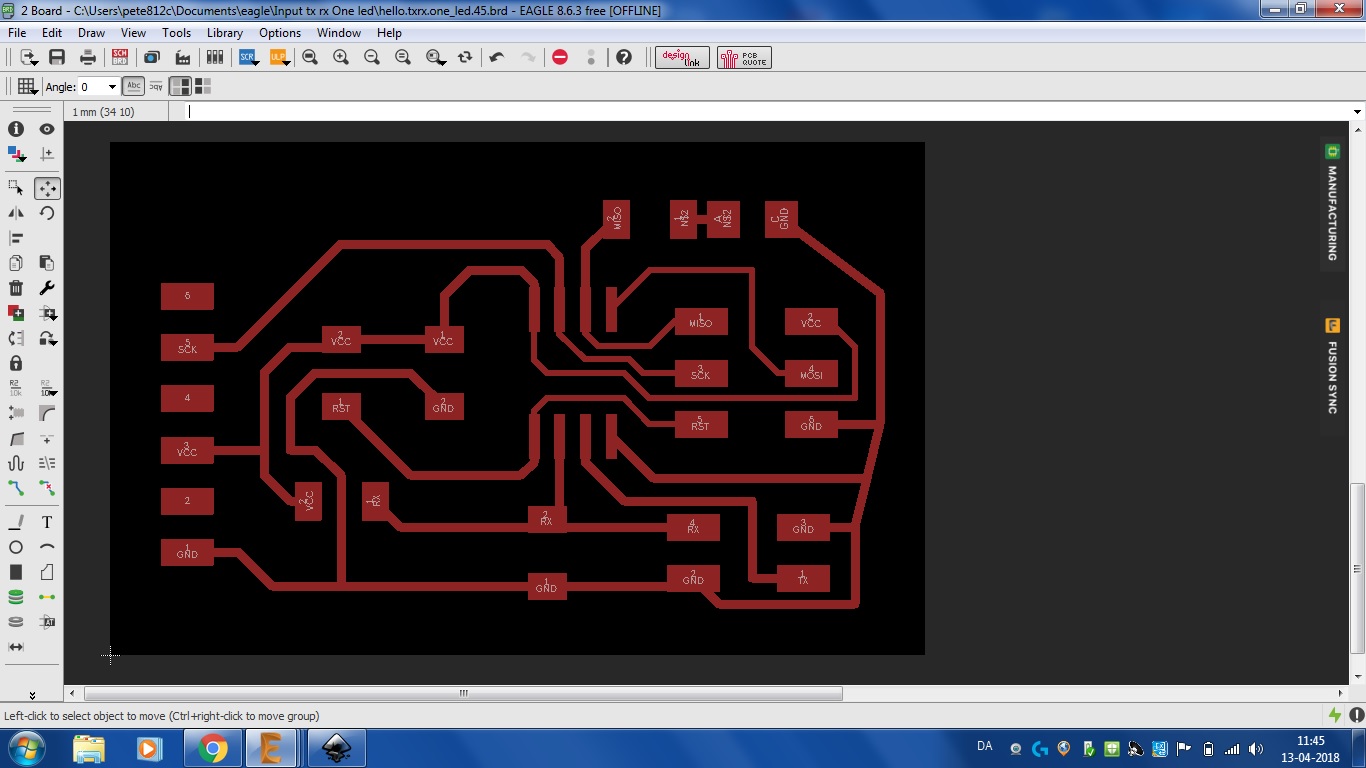Open the Layer settings tool

[x=16, y=154]
